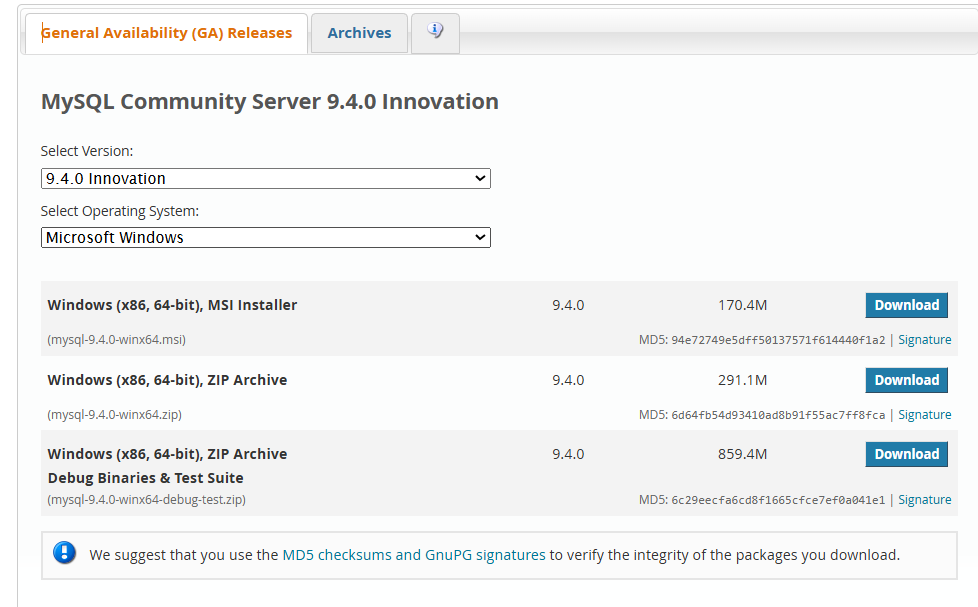Download the 291.1M ZIP Archive
Viewport: 978px width, 607px height.
click(906, 380)
